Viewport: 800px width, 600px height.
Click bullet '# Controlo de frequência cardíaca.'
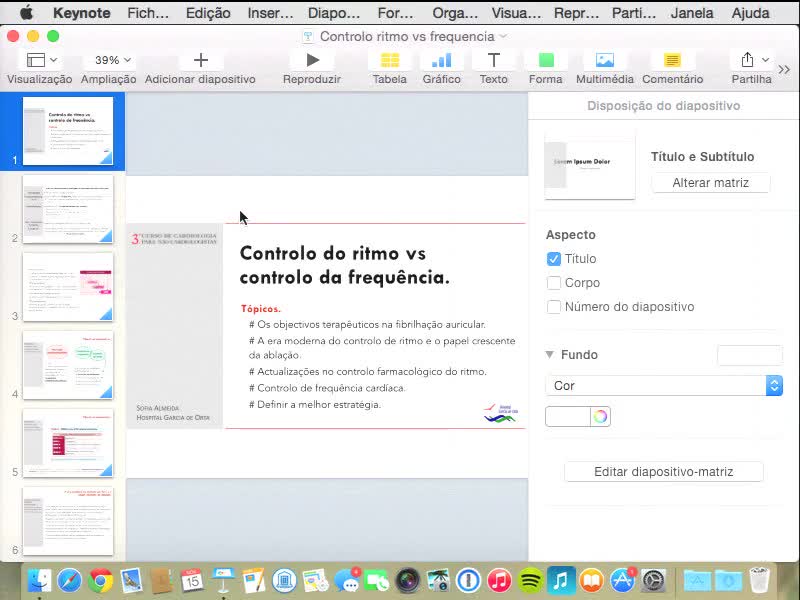[x=327, y=388]
